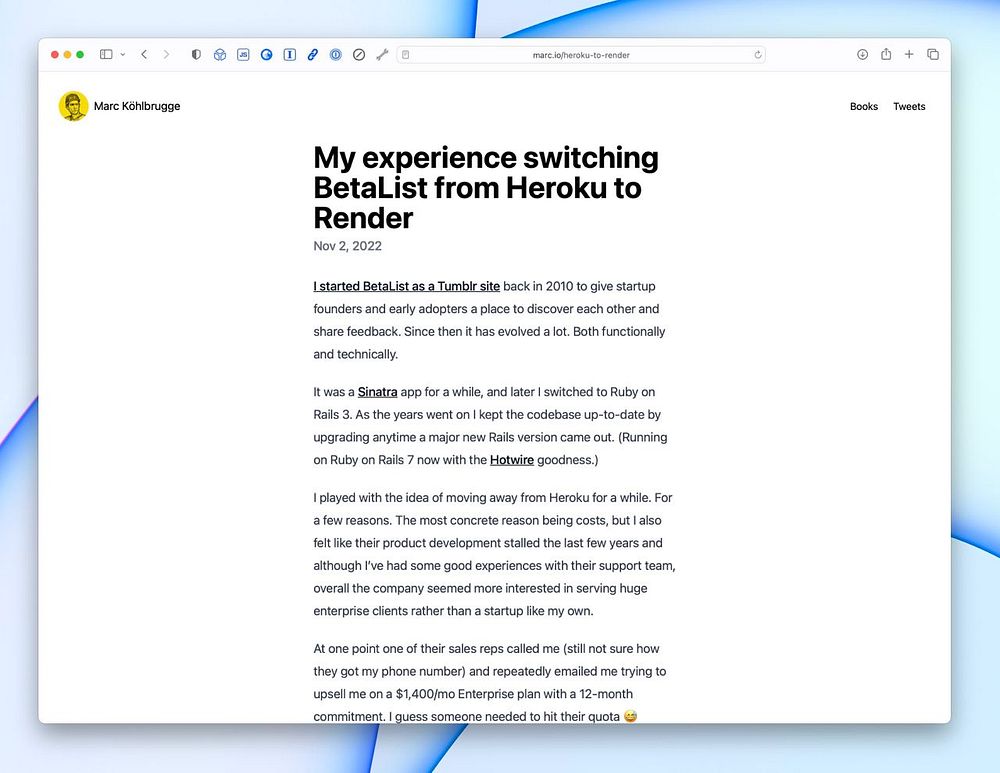Click the circle-slash blocker extension icon

(x=359, y=55)
